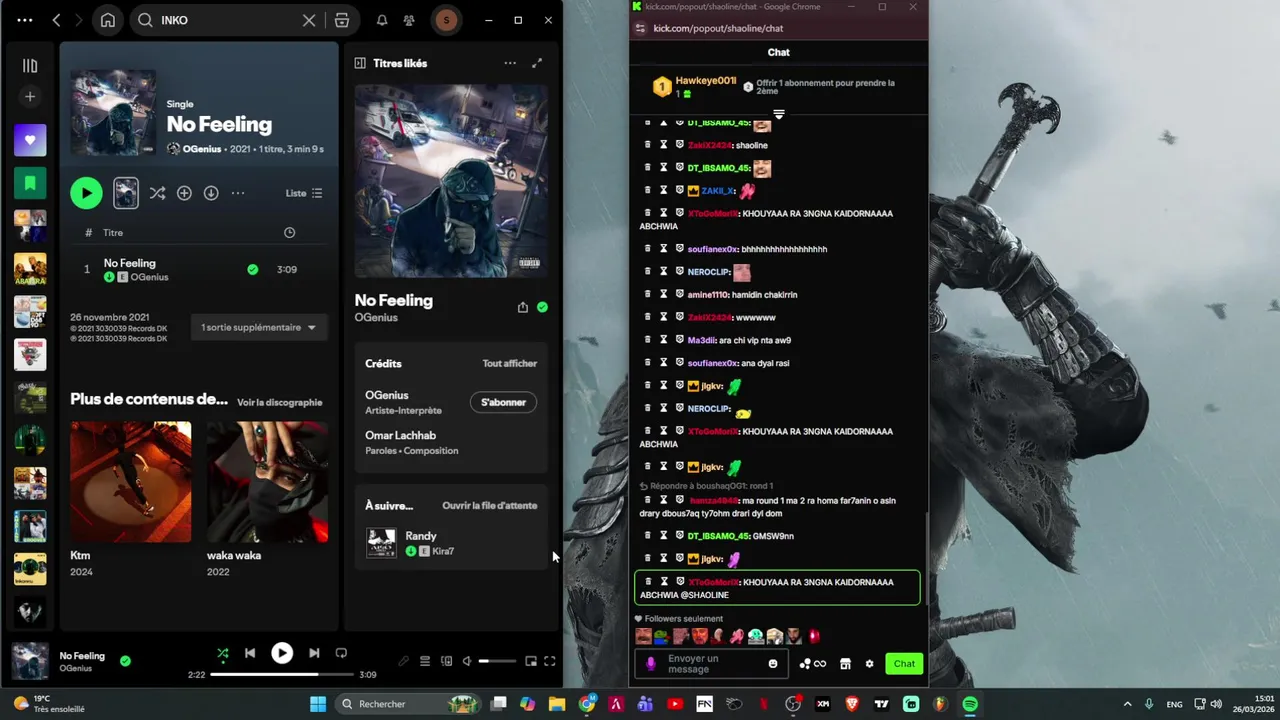Open Kick channel points icon
This screenshot has width=1280, height=720.
tap(812, 664)
